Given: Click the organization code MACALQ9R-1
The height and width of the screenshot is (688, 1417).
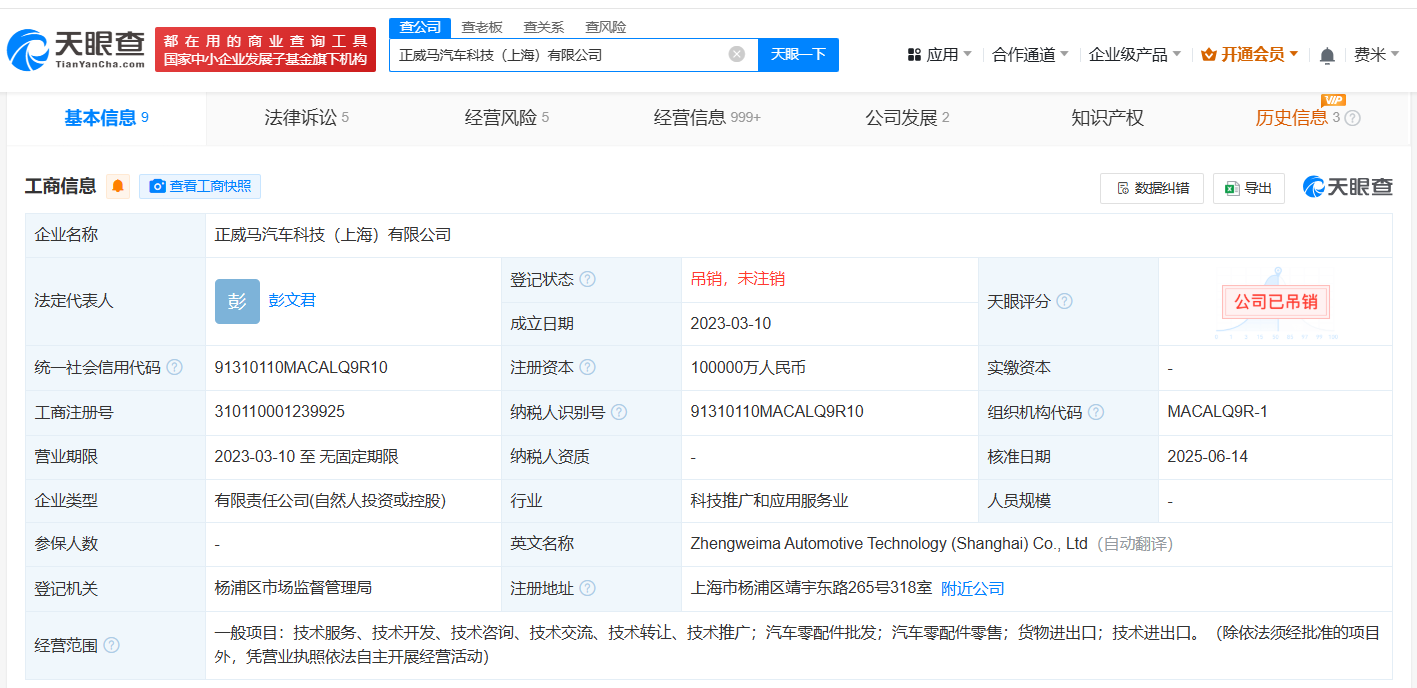Looking at the screenshot, I should pyautogui.click(x=1217, y=411).
